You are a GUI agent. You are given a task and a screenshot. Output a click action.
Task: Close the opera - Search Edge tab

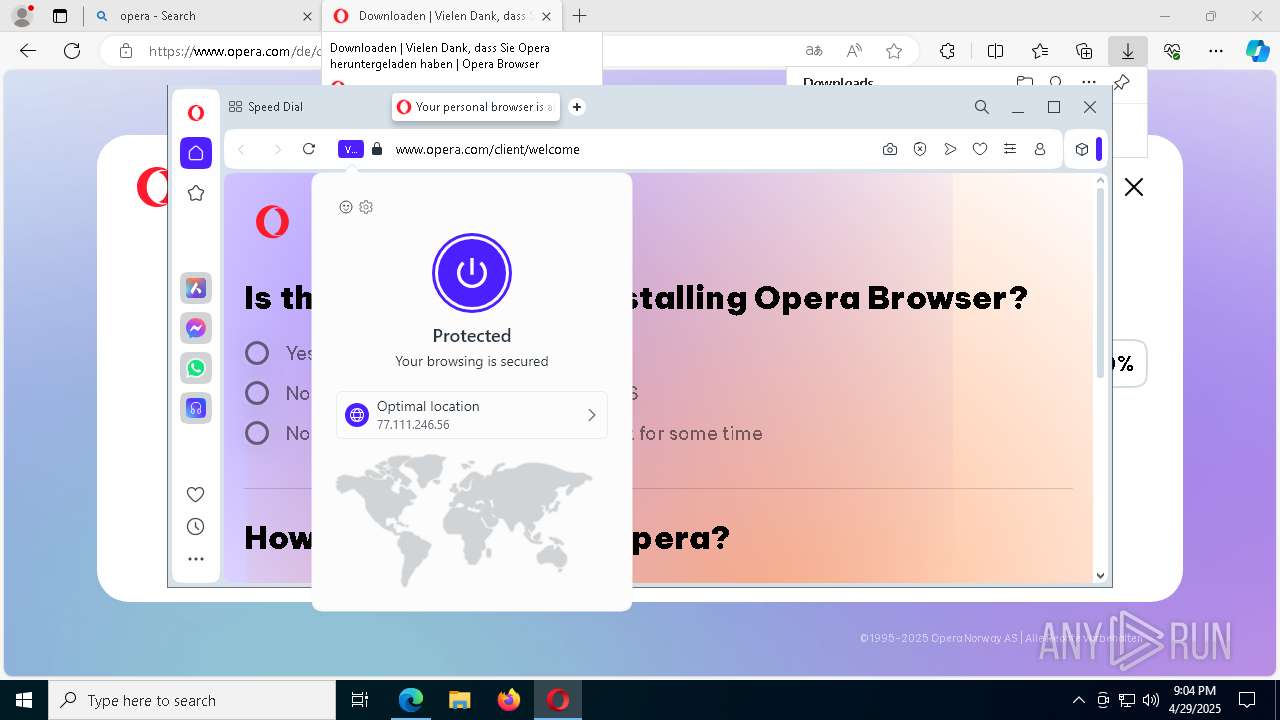tap(307, 16)
